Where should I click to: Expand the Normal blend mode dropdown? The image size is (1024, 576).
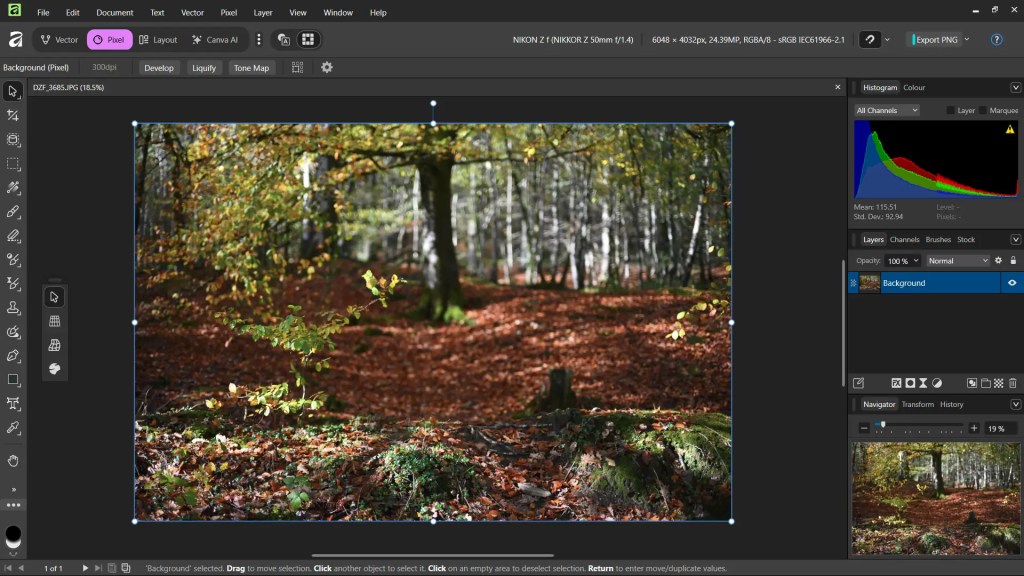click(957, 261)
